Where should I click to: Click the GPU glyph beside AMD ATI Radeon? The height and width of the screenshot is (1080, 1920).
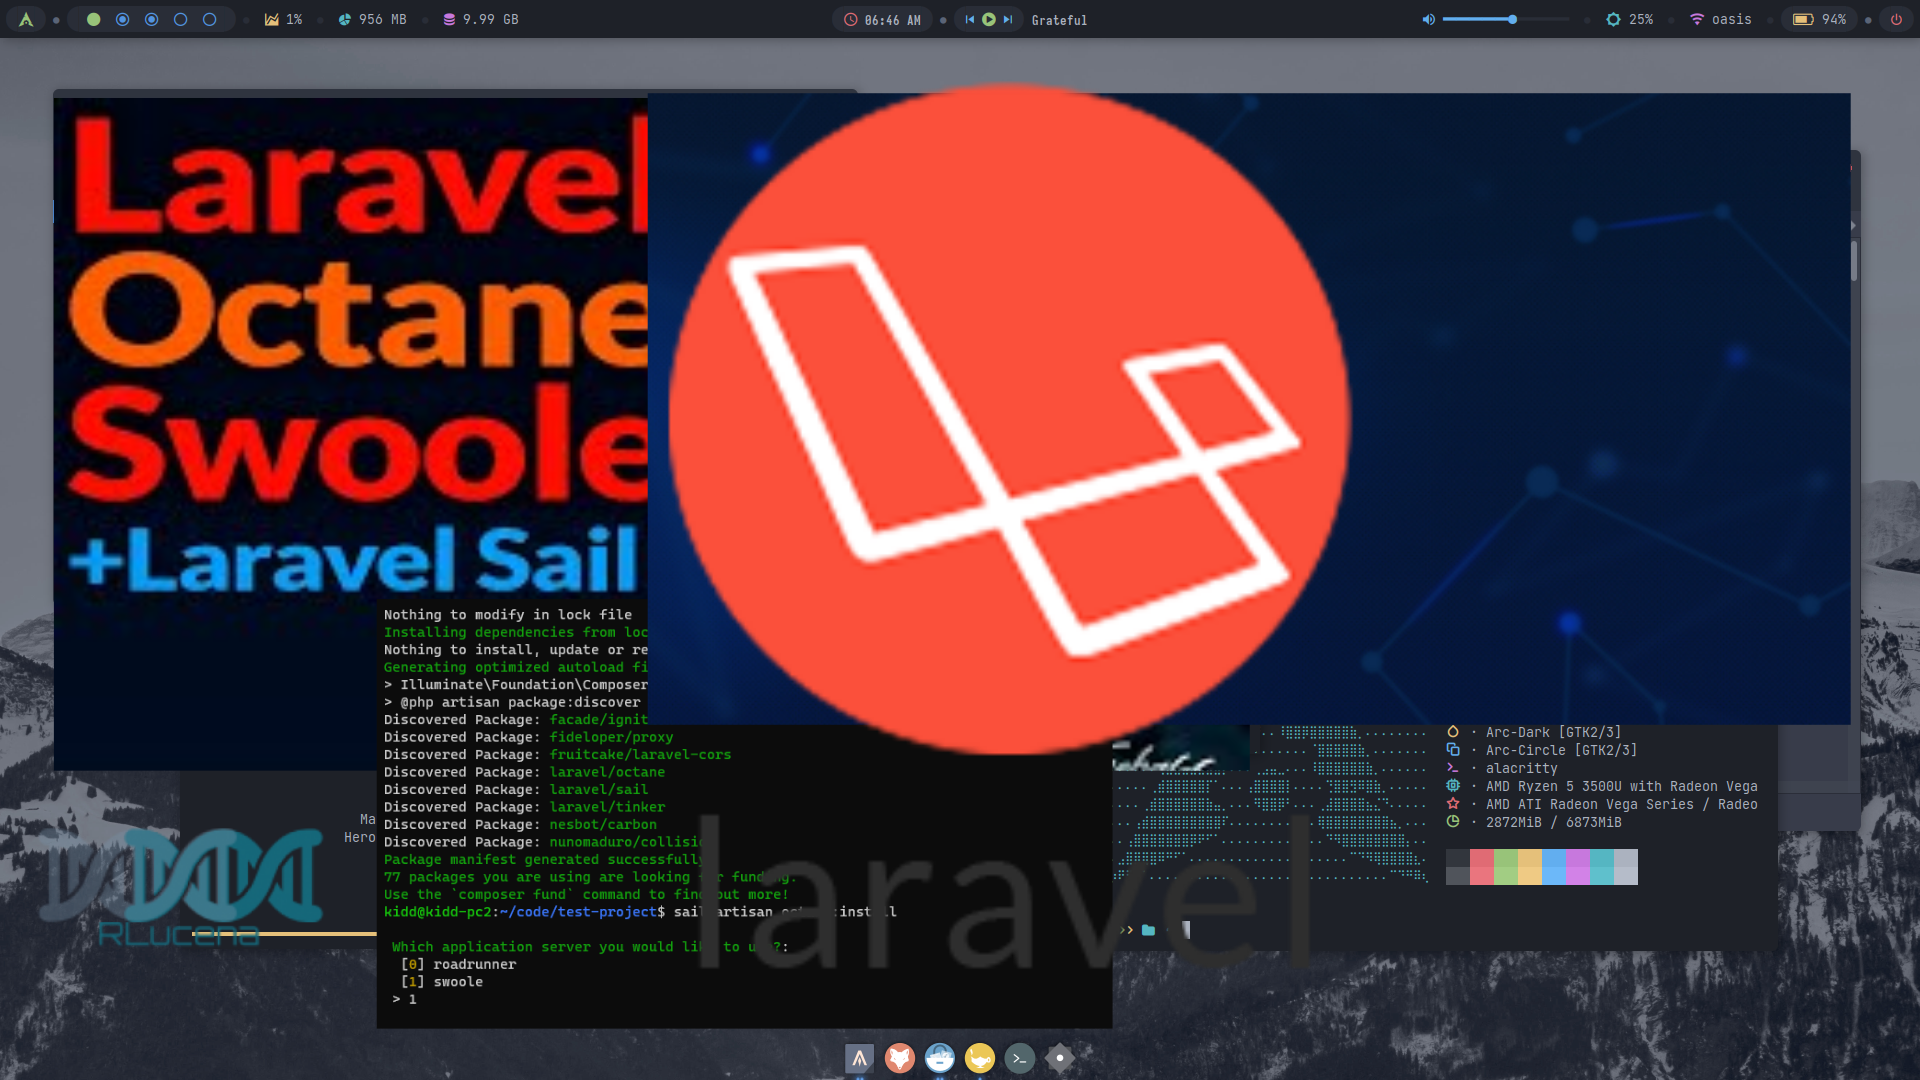point(1453,804)
